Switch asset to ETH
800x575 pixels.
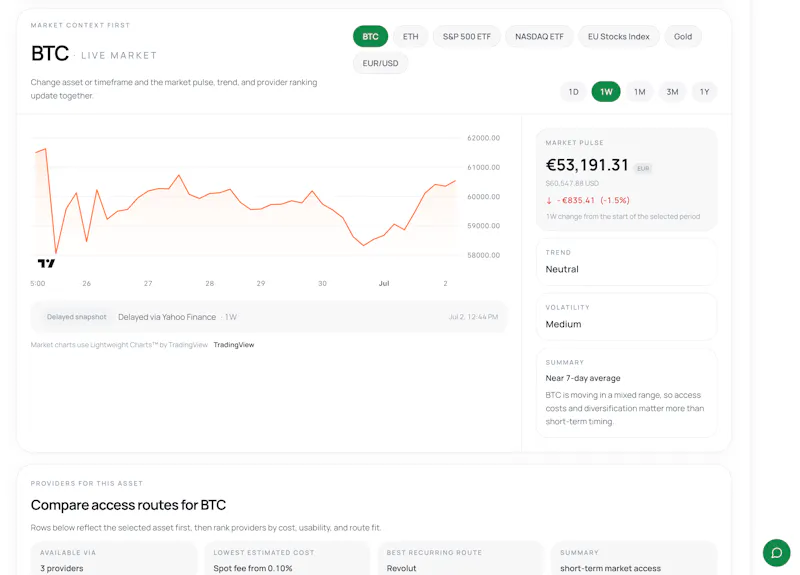click(410, 37)
